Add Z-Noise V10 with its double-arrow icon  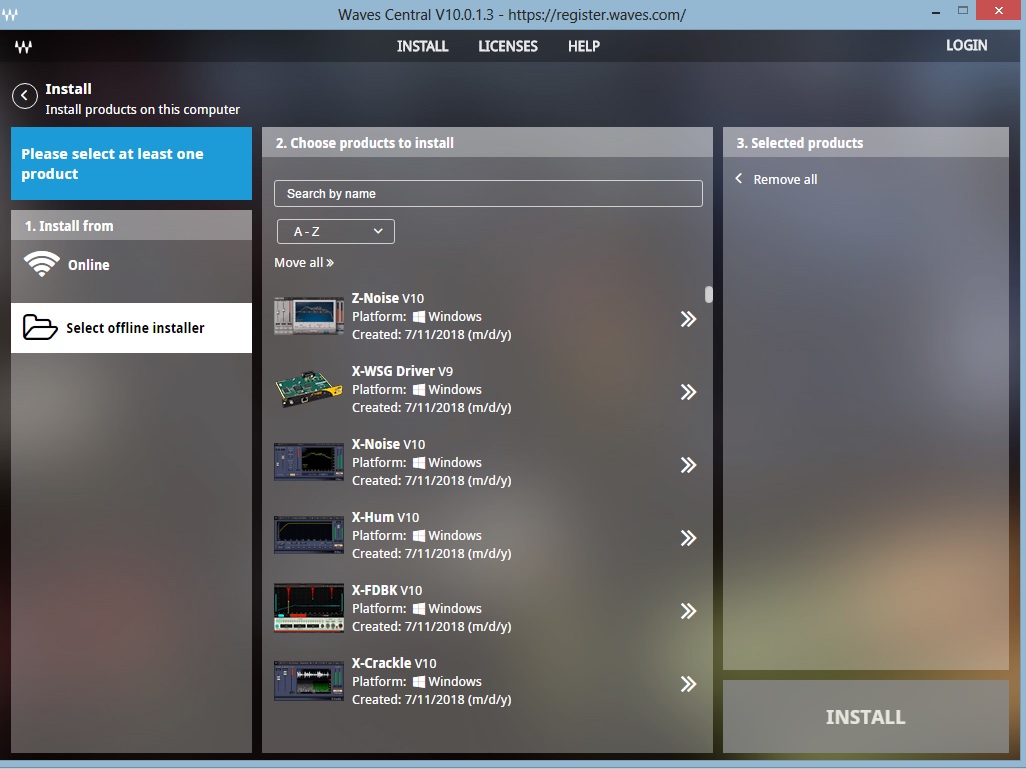[x=688, y=319]
